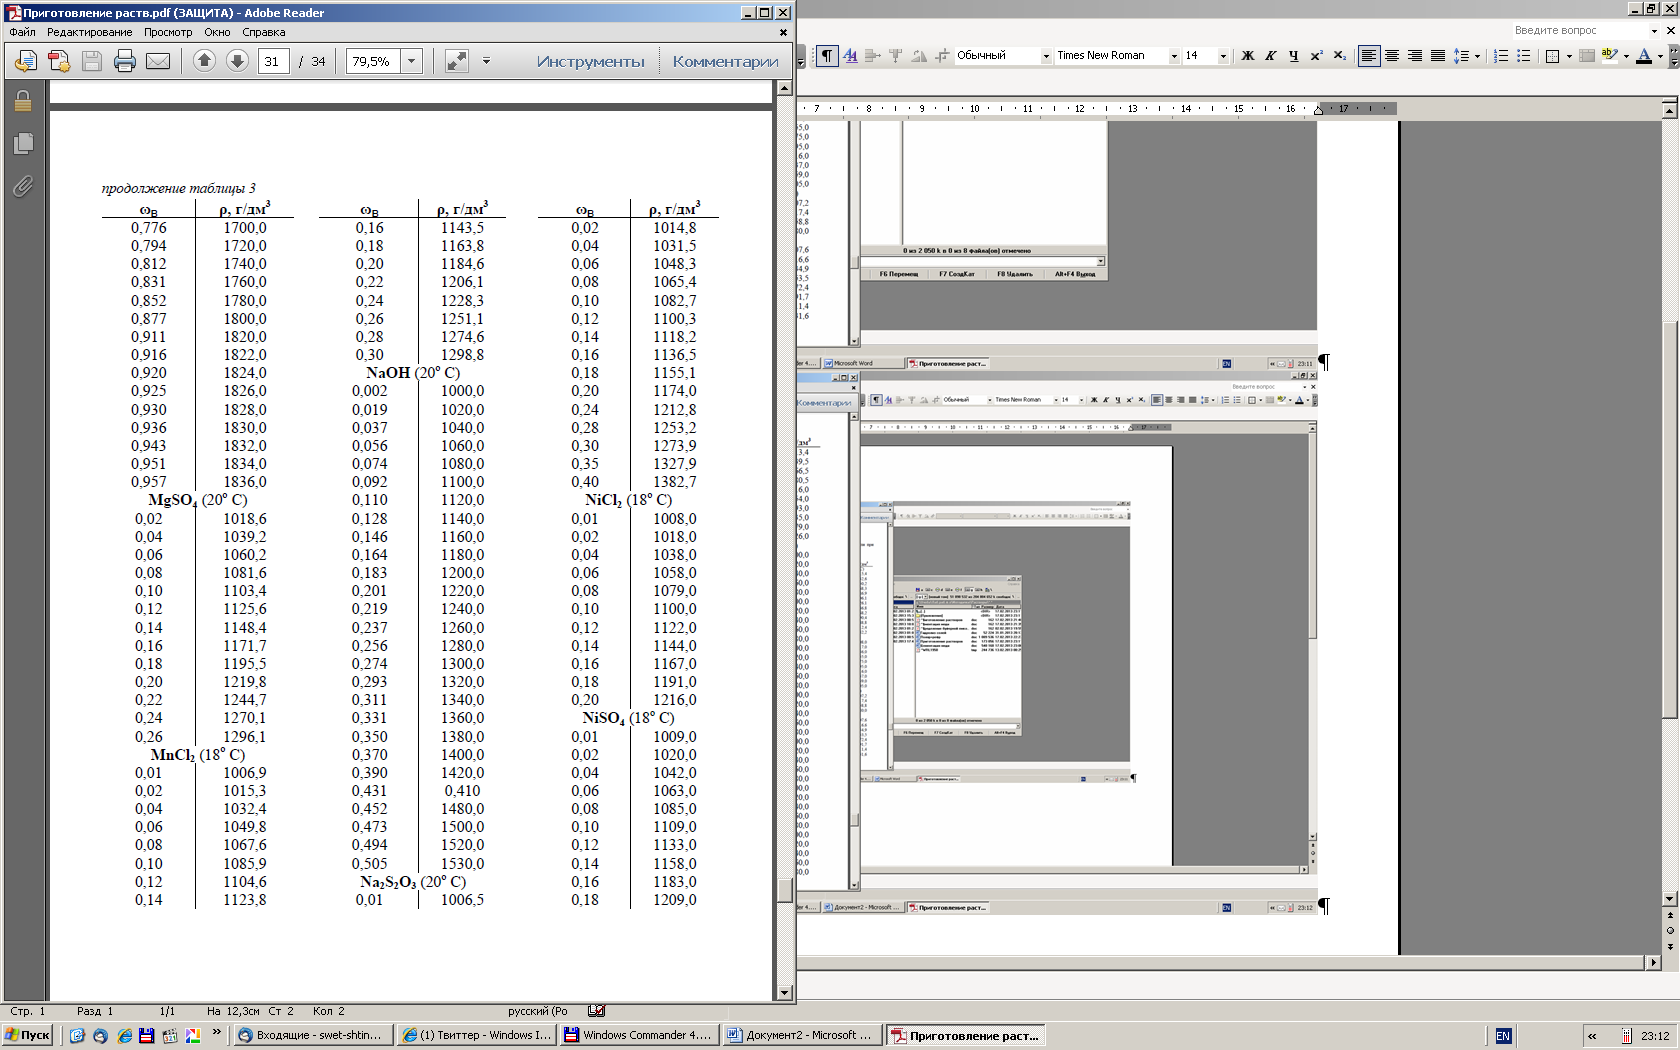The height and width of the screenshot is (1050, 1680).
Task: Open the Комментарии panel
Action: pos(726,61)
